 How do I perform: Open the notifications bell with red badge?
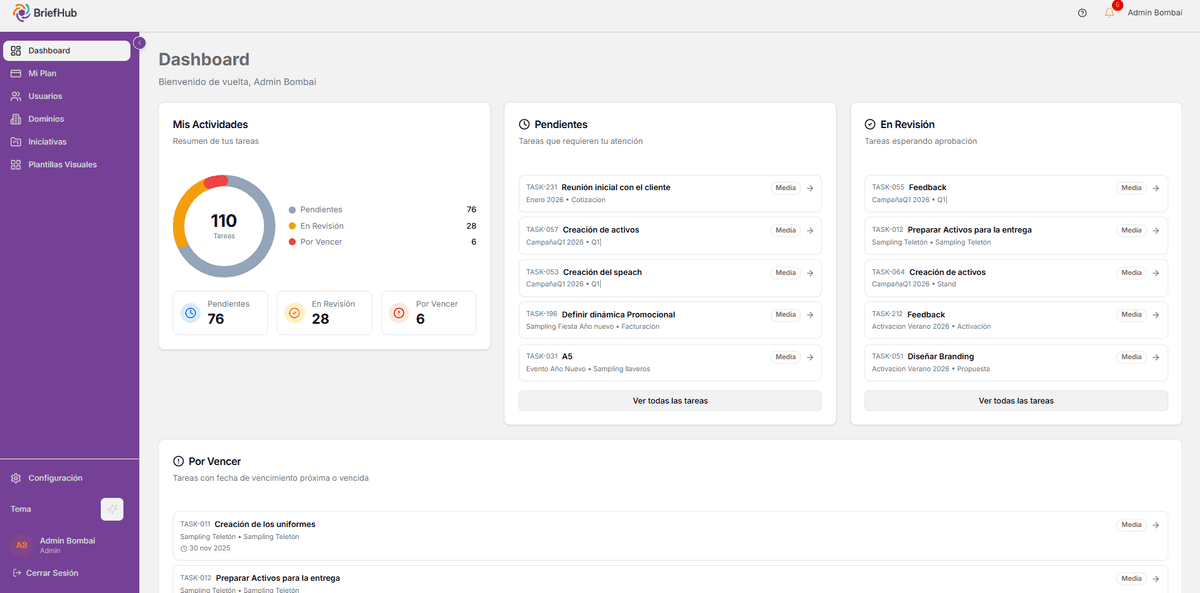[x=1108, y=12]
